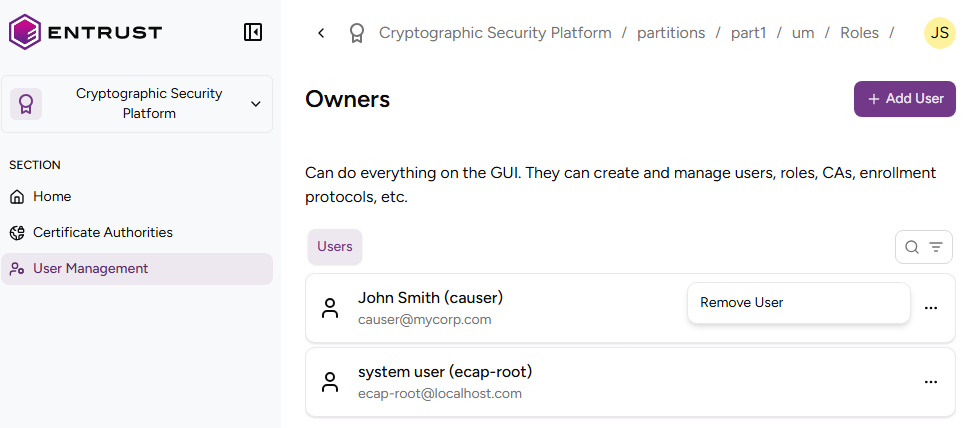This screenshot has width=970, height=428.
Task: Select Remove User from the context menu
Action: [x=741, y=303]
